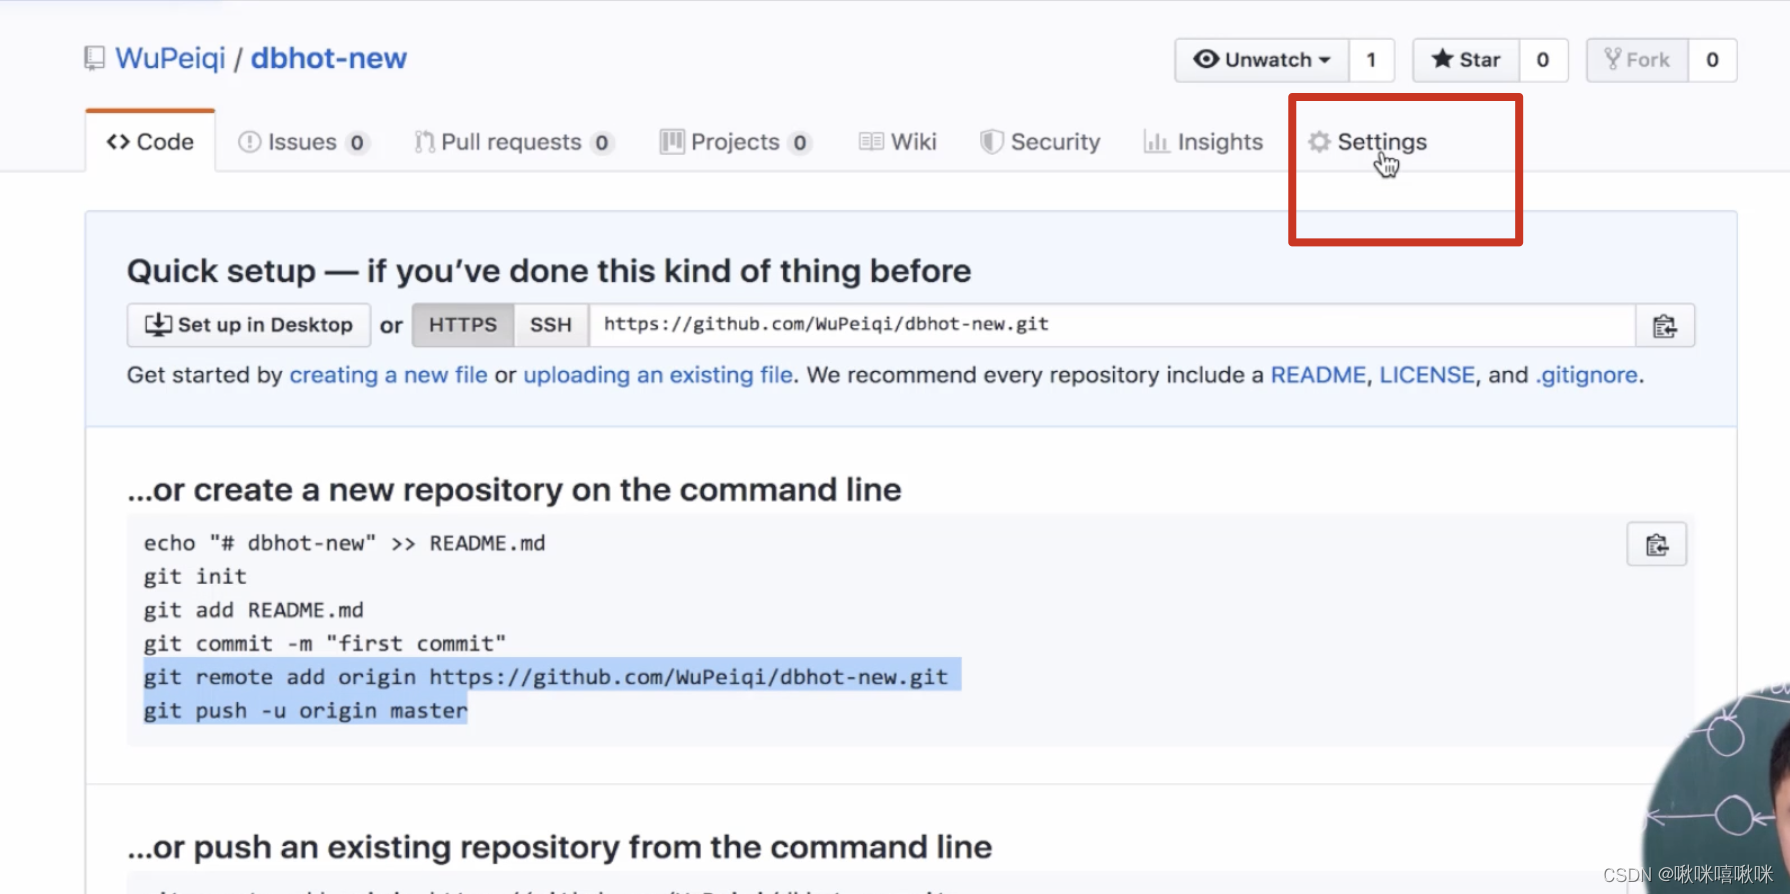Open the Wiki tab

click(898, 142)
